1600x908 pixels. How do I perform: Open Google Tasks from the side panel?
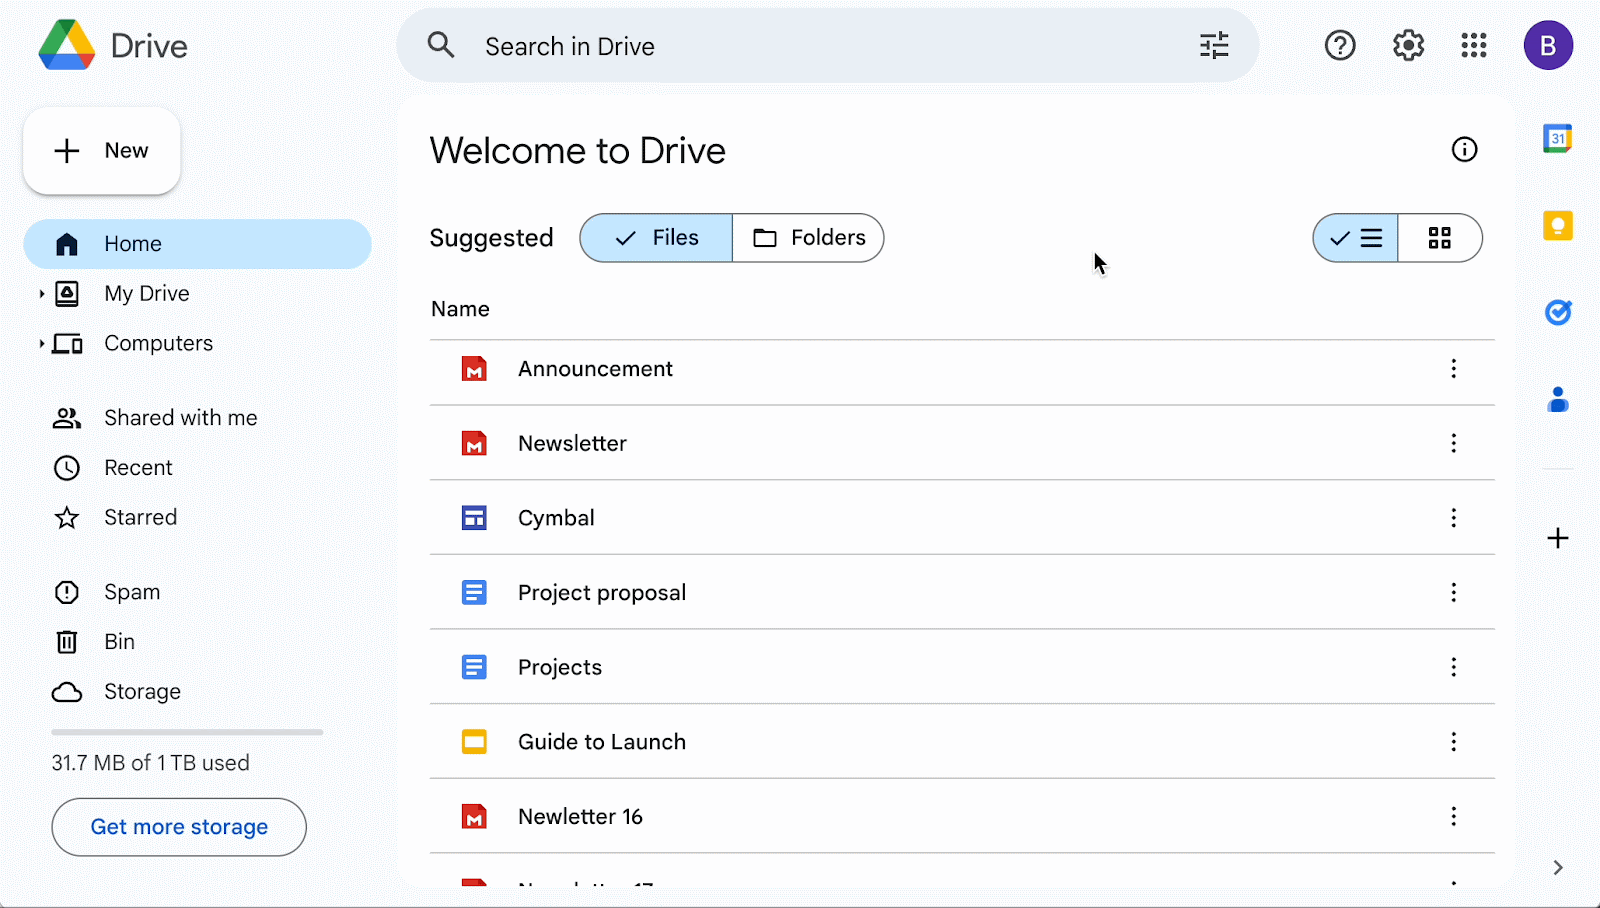[1557, 312]
